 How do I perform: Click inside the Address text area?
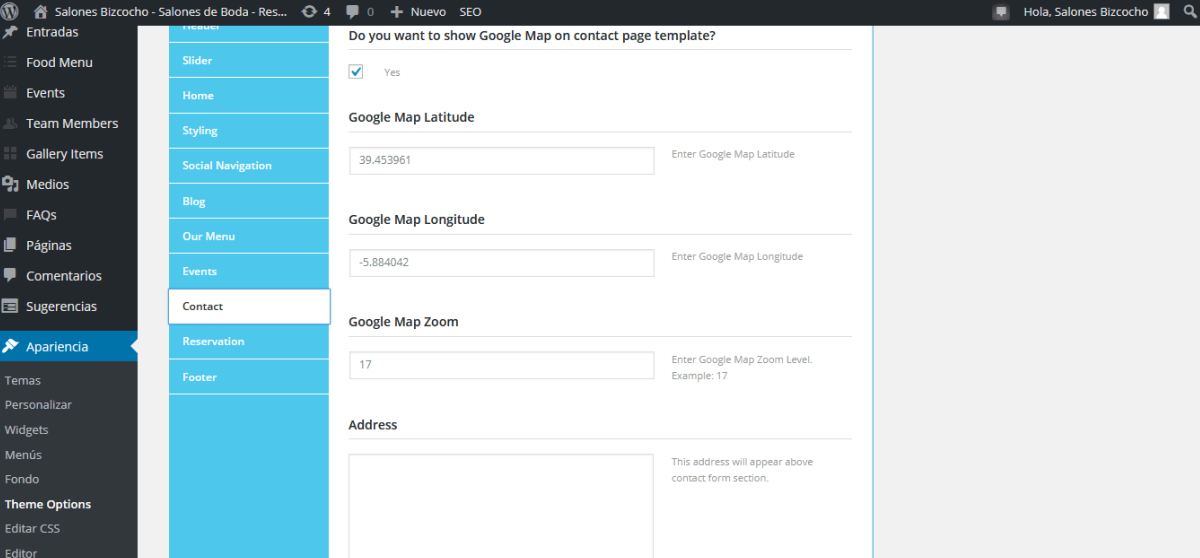(x=501, y=507)
